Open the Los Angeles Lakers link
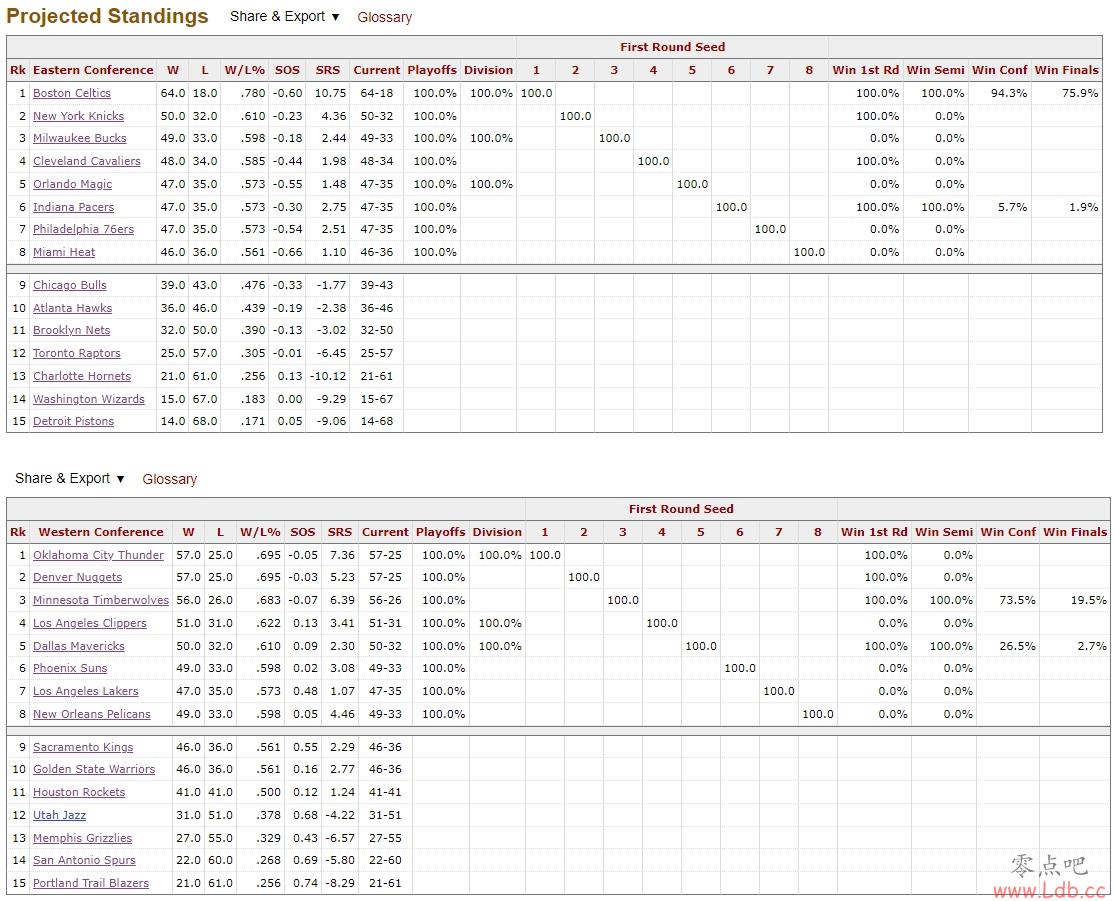Screen dimensions: 1115x901 (85, 691)
